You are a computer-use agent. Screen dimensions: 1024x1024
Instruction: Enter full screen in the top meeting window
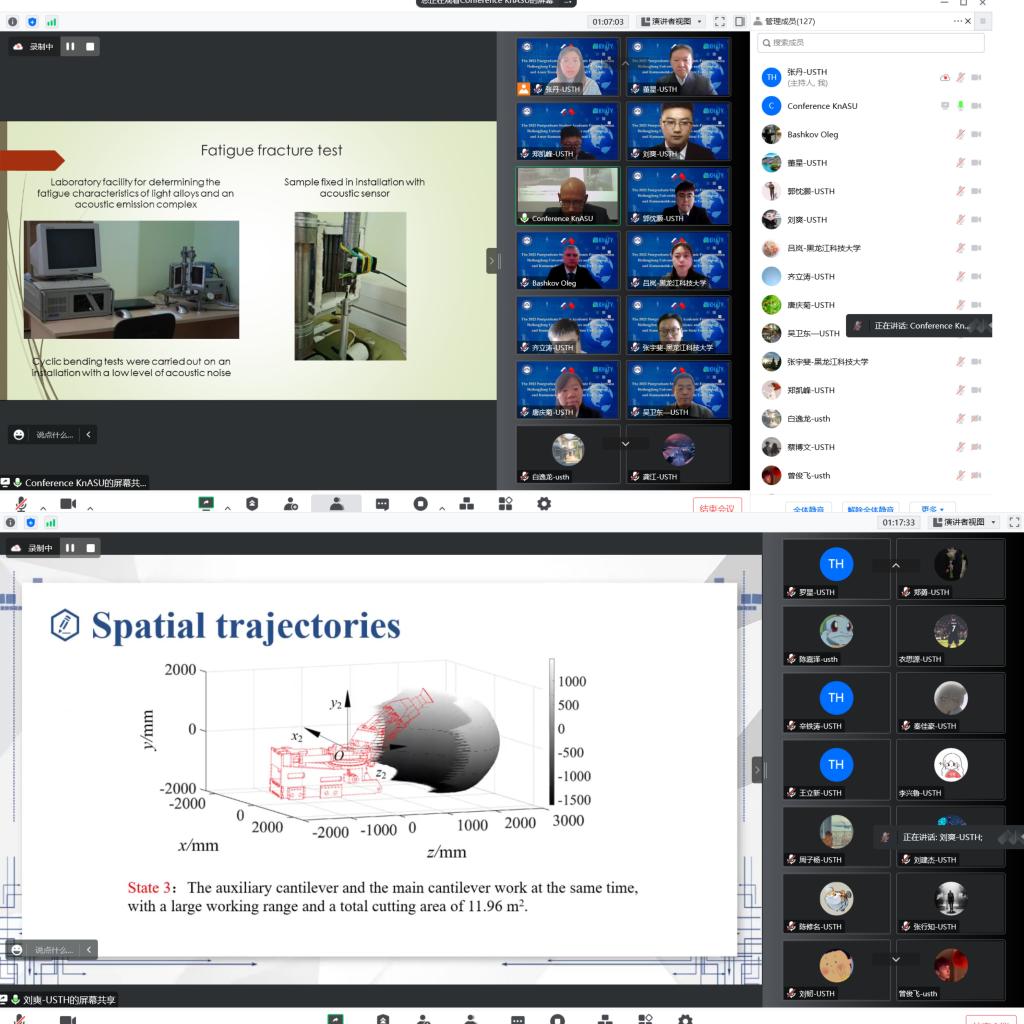719,21
